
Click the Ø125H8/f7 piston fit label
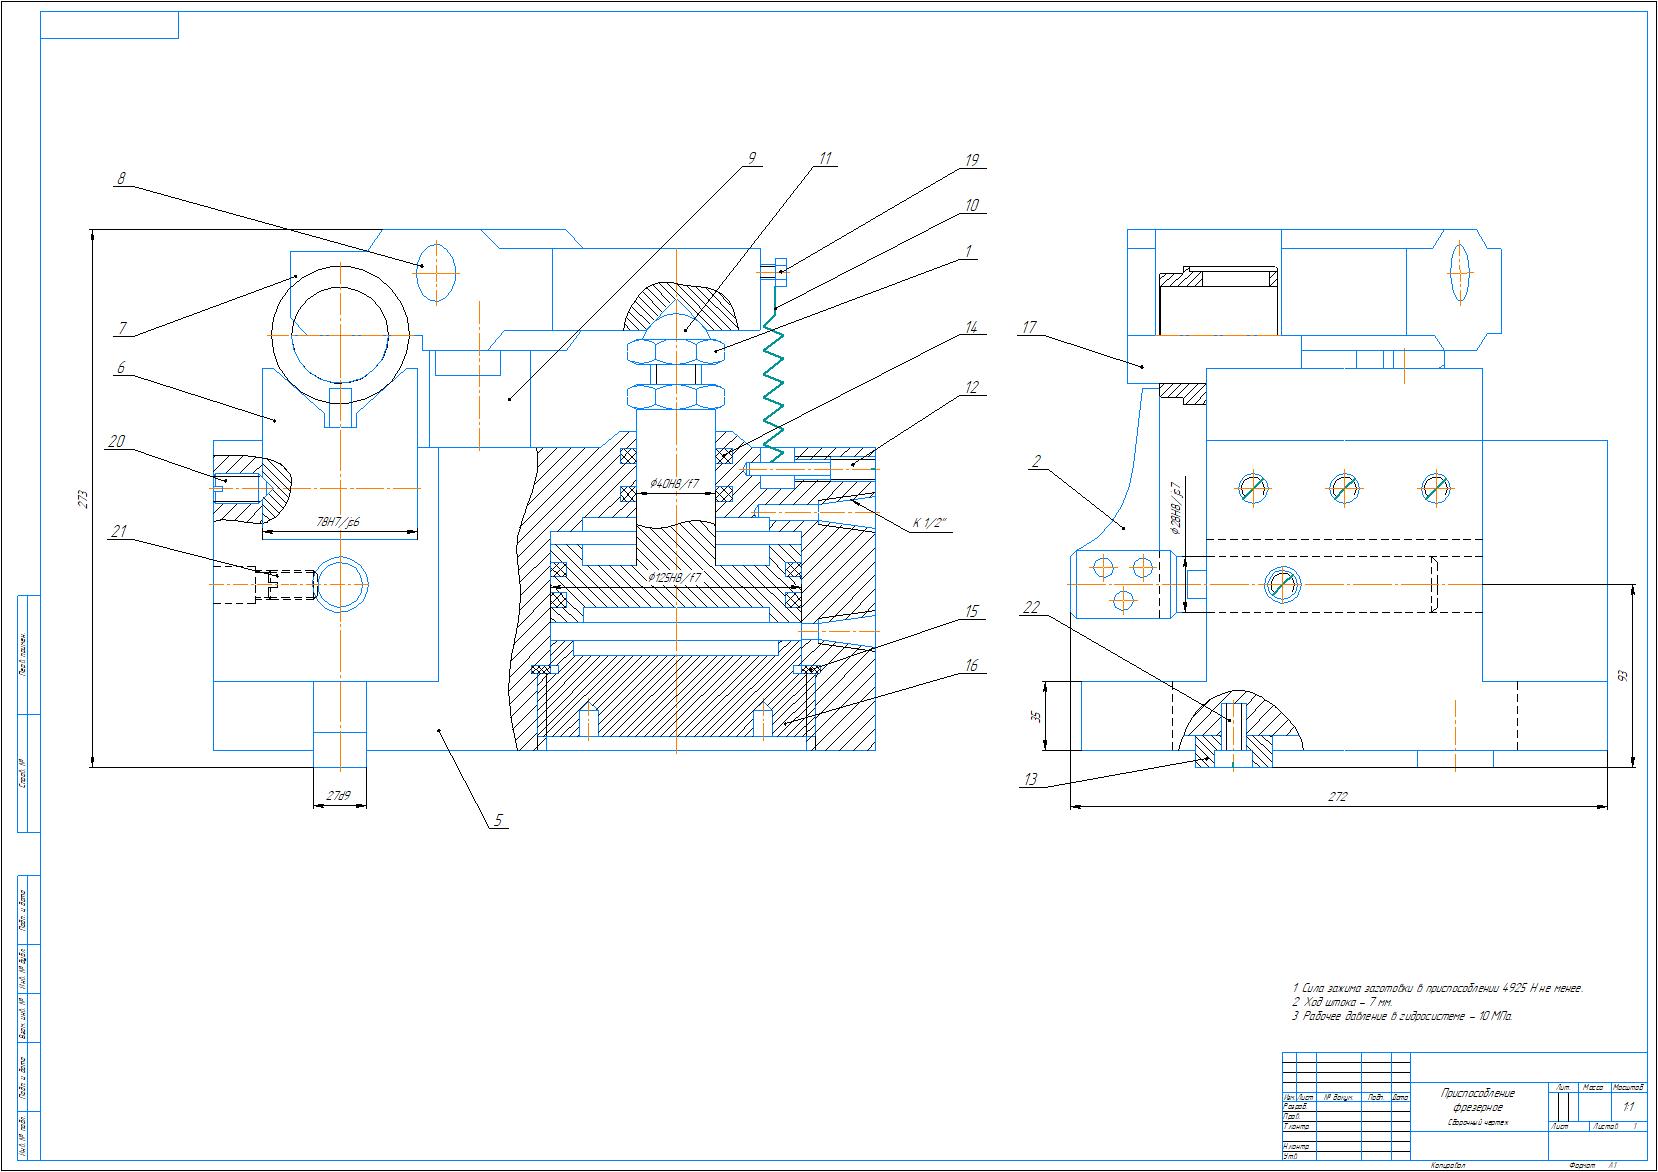tap(675, 578)
